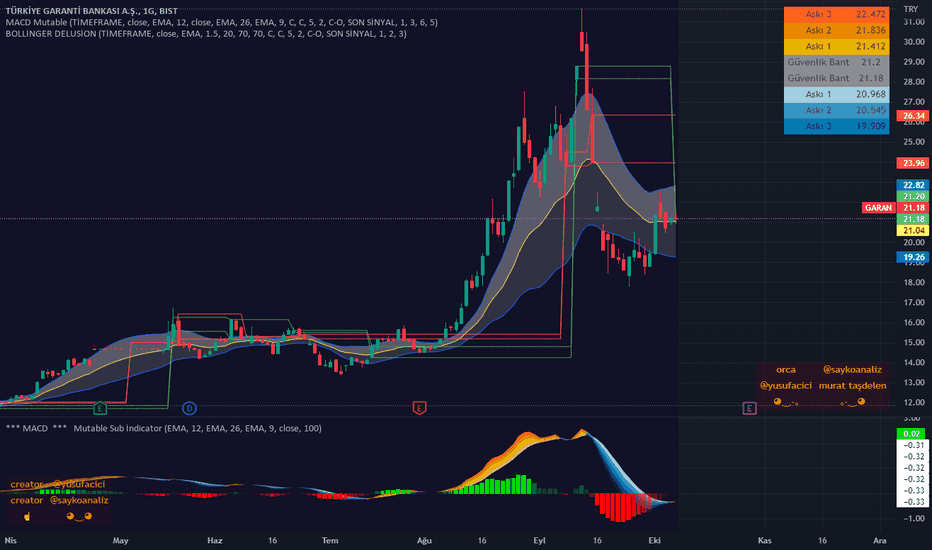932x550 pixels.
Task: Click Ağu on the time axis
Action: tap(424, 540)
